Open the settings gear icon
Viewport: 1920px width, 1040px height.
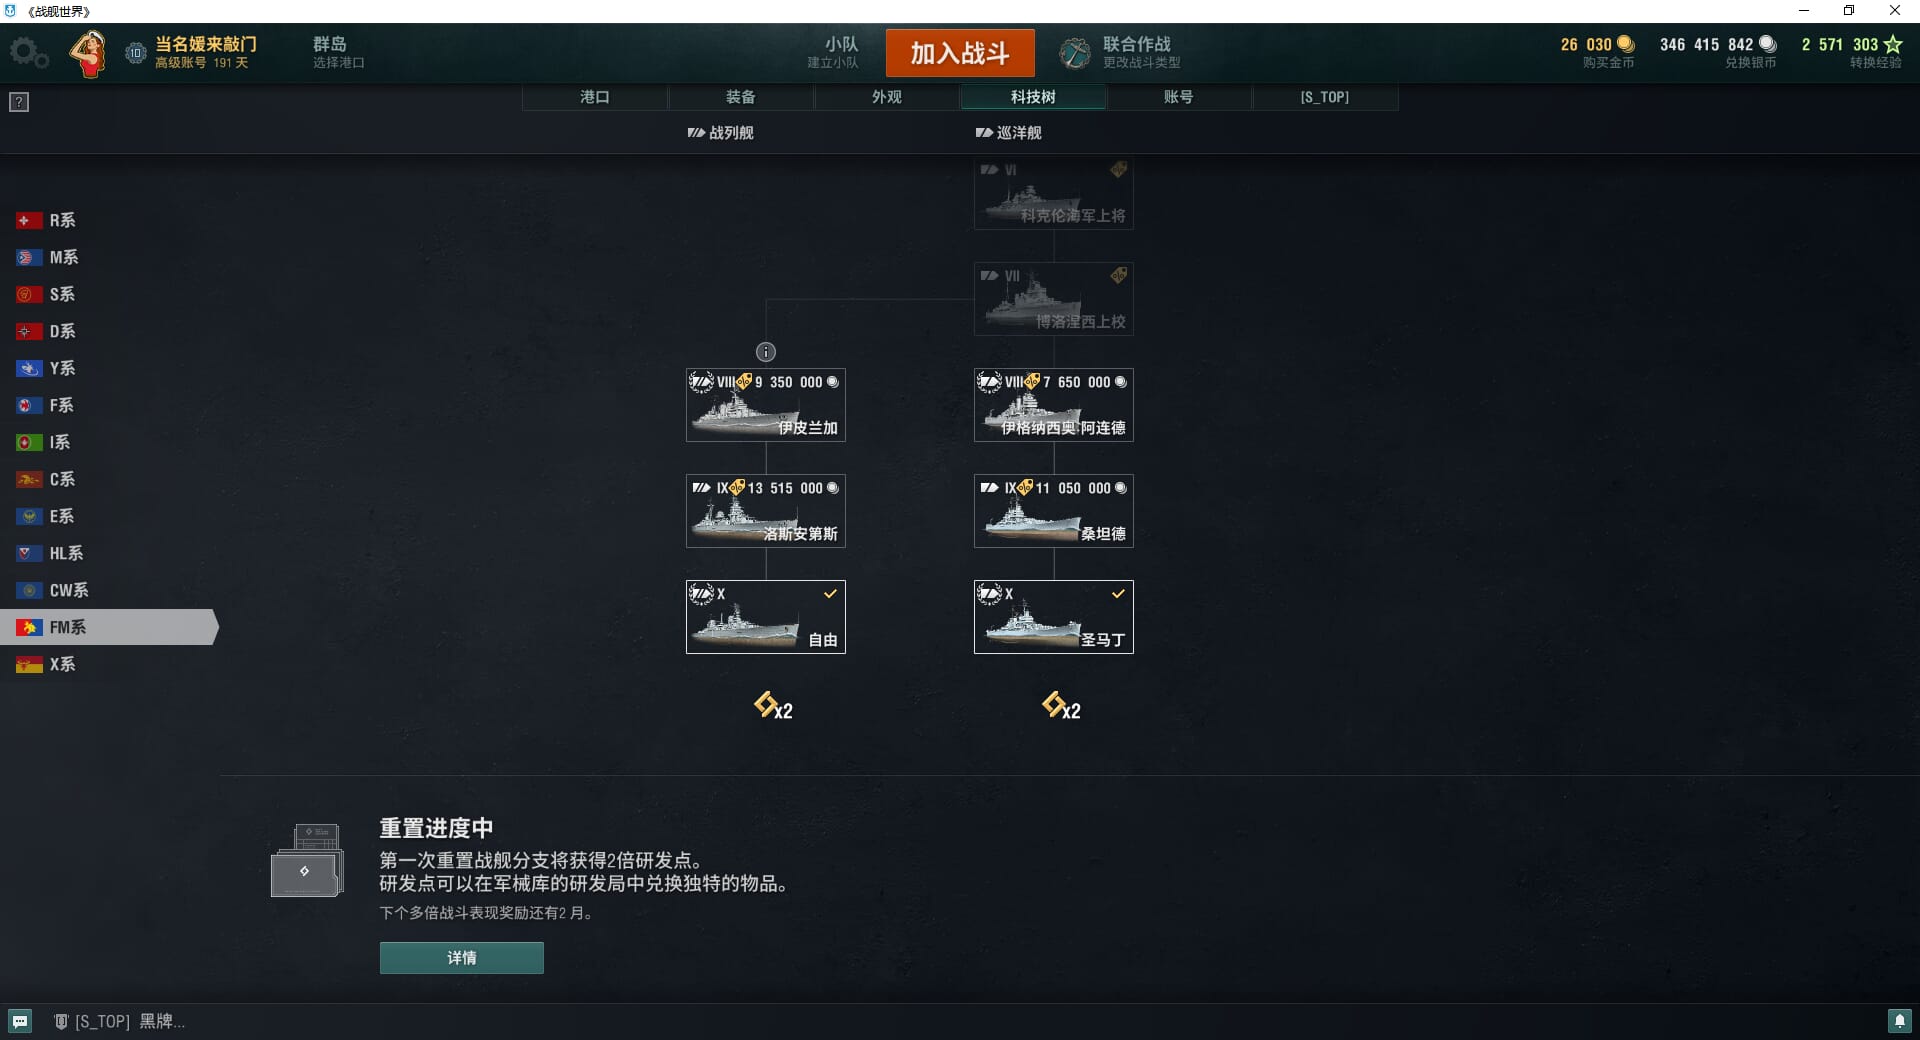point(28,53)
